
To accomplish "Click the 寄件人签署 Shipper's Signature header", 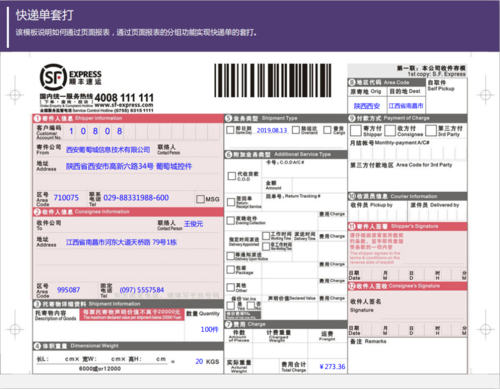I will click(x=407, y=227).
